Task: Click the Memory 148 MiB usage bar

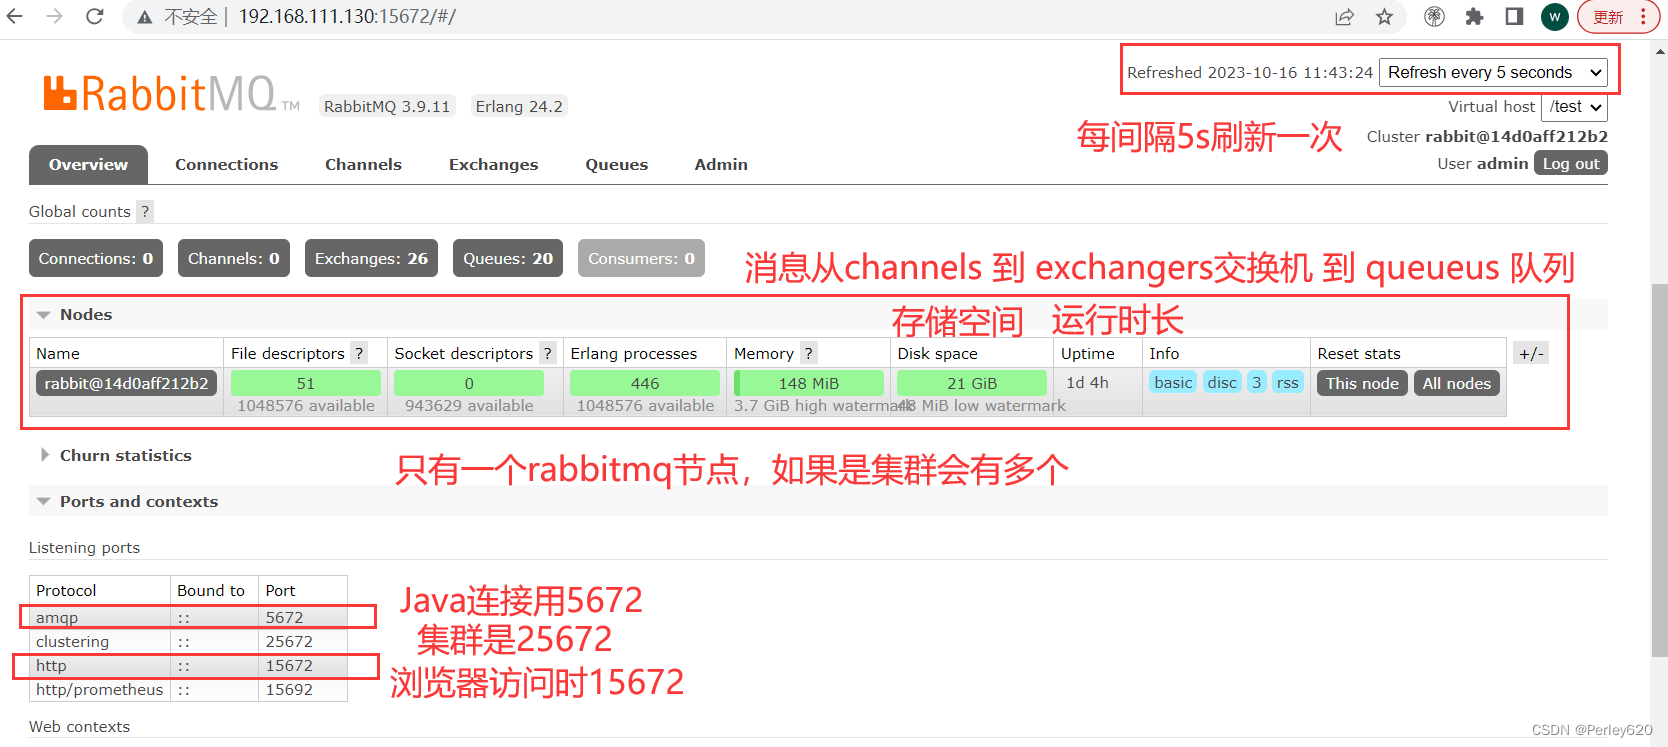Action: coord(809,383)
